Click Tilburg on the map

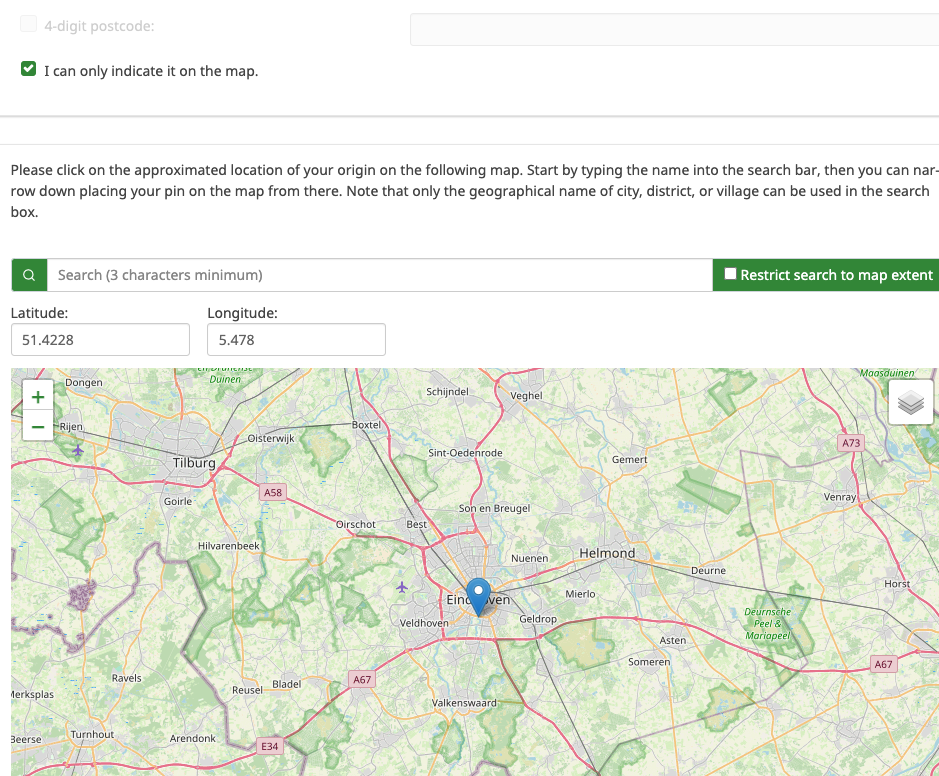pos(194,463)
